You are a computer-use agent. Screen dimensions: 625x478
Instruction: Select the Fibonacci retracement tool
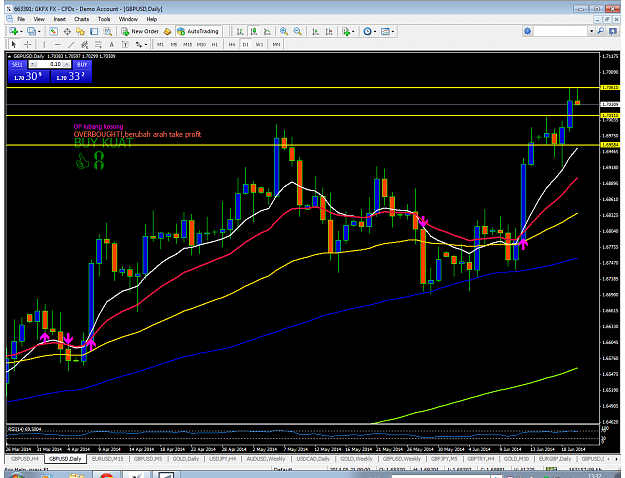point(98,44)
